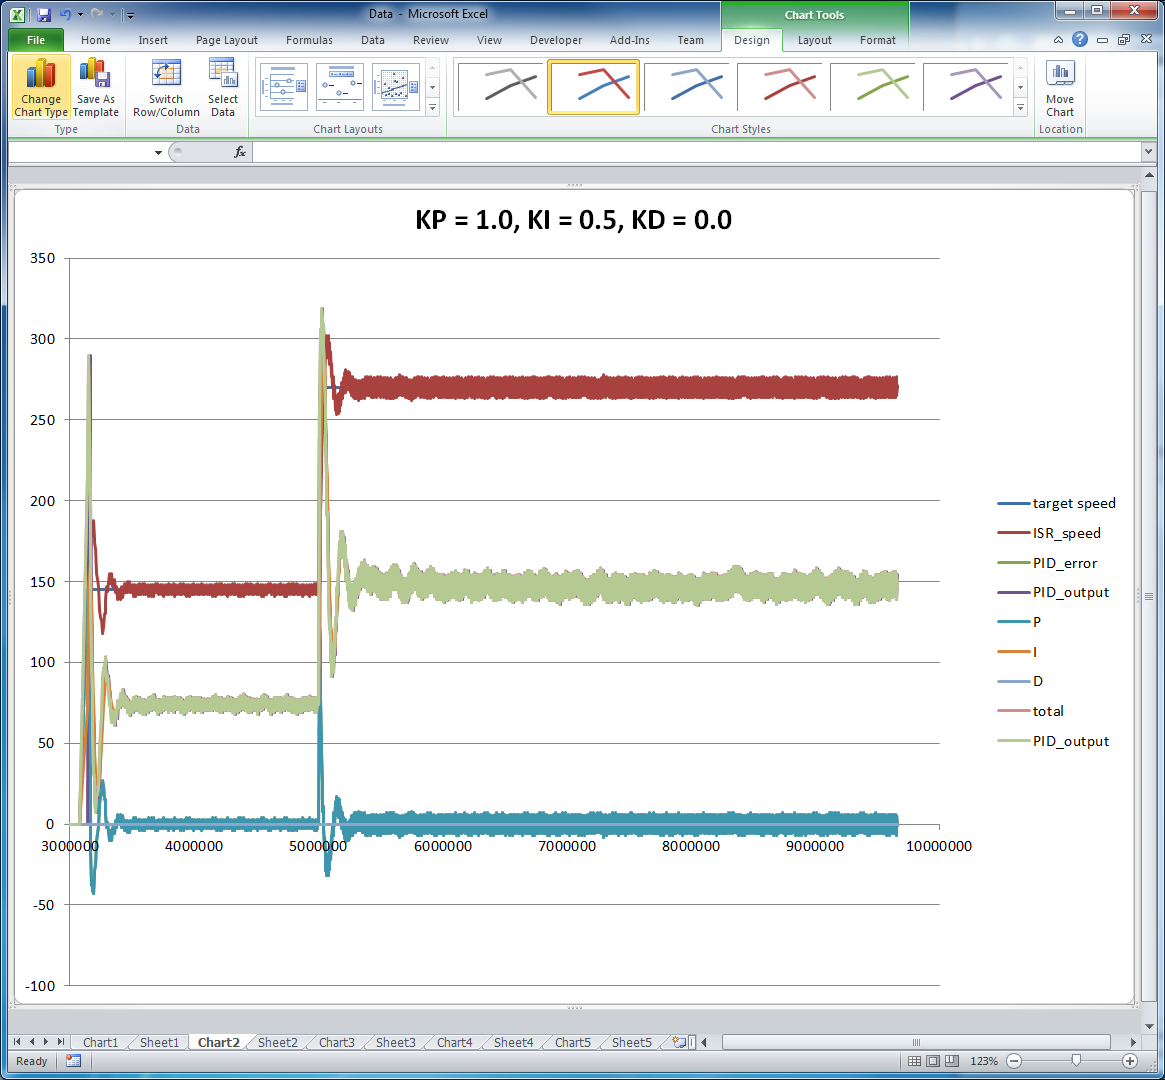Minimize the ribbon with caret icon
1165x1080 pixels.
tap(1058, 40)
